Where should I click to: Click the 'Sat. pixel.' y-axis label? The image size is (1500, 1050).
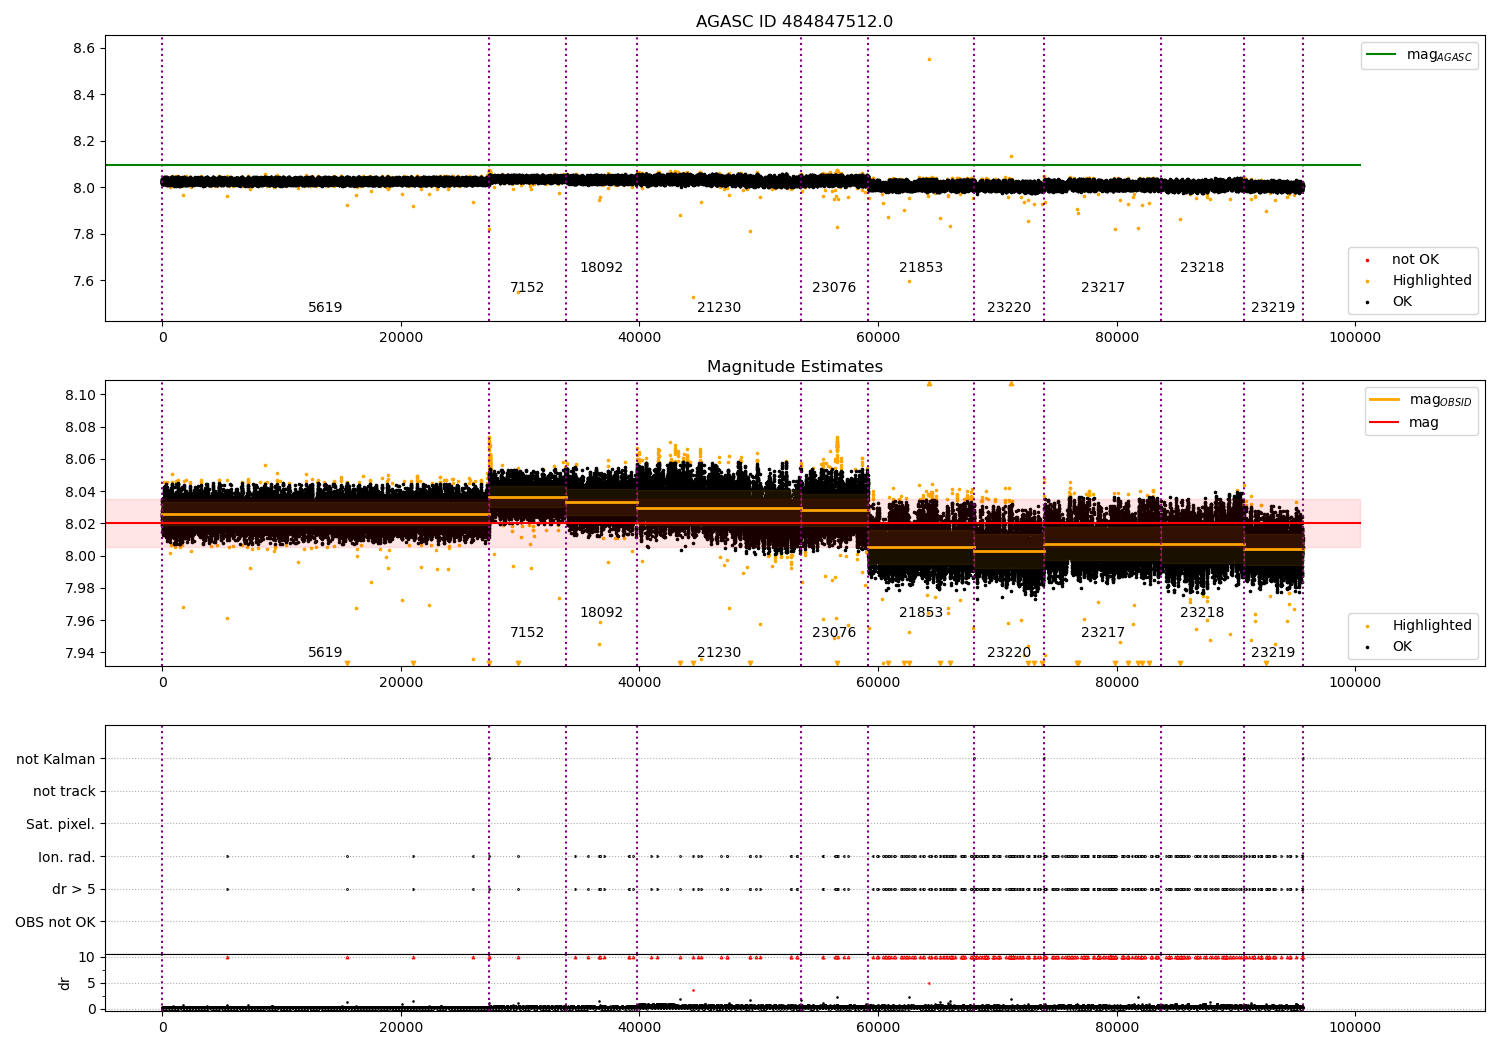[x=61, y=825]
